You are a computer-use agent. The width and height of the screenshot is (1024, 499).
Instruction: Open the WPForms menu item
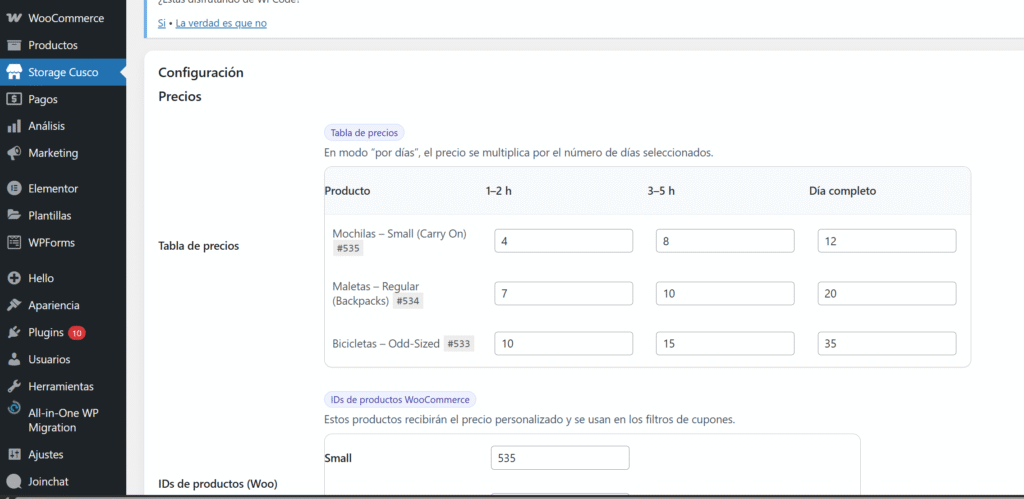[51, 242]
